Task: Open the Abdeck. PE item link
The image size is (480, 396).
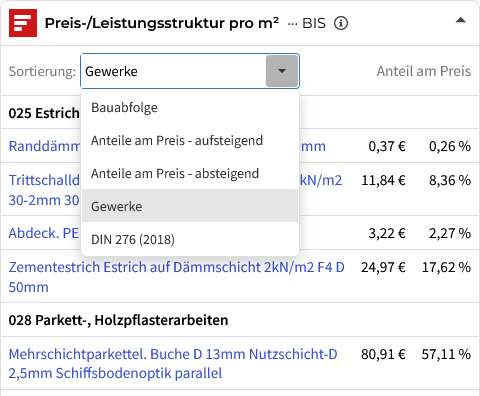Action: tap(44, 233)
